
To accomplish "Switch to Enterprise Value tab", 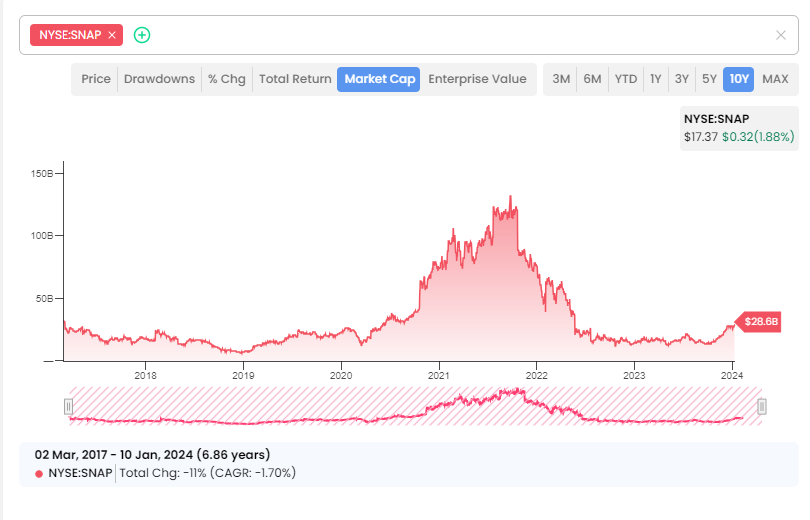I will coord(477,79).
